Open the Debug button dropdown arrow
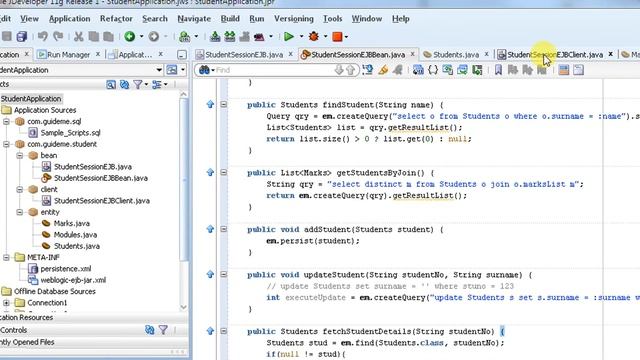The image size is (640, 360). (x=325, y=37)
